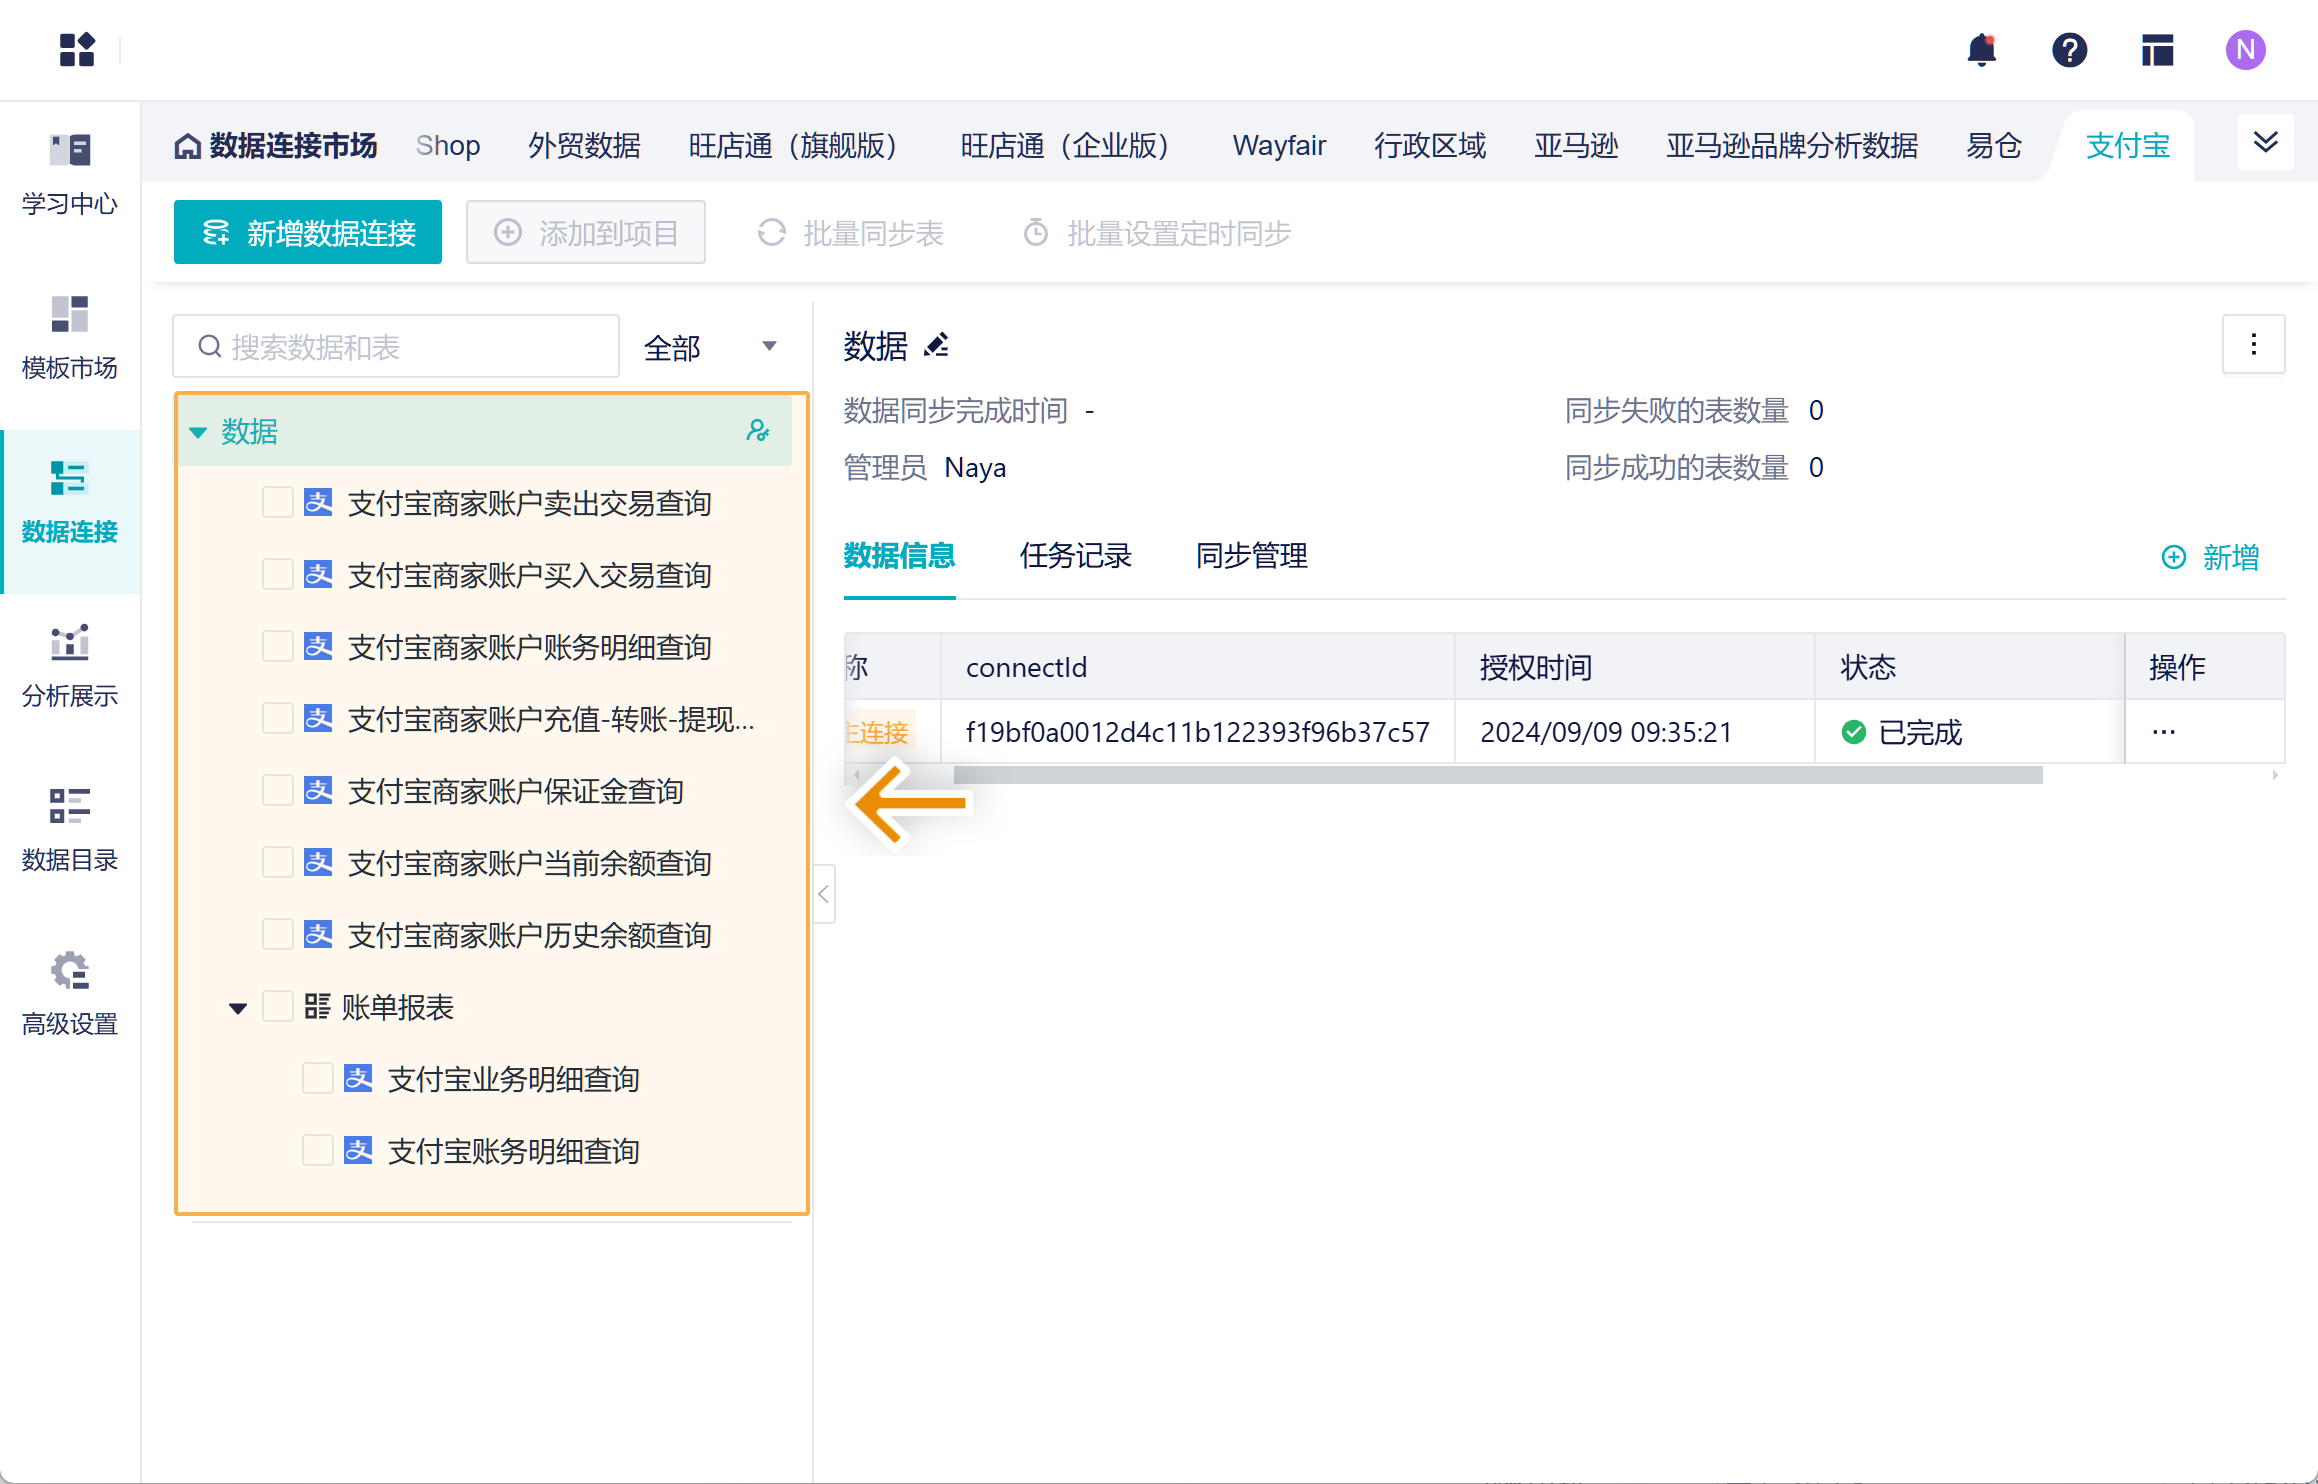Image resolution: width=2318 pixels, height=1484 pixels.
Task: Expand the hidden tabs via double chevron
Action: (2265, 143)
